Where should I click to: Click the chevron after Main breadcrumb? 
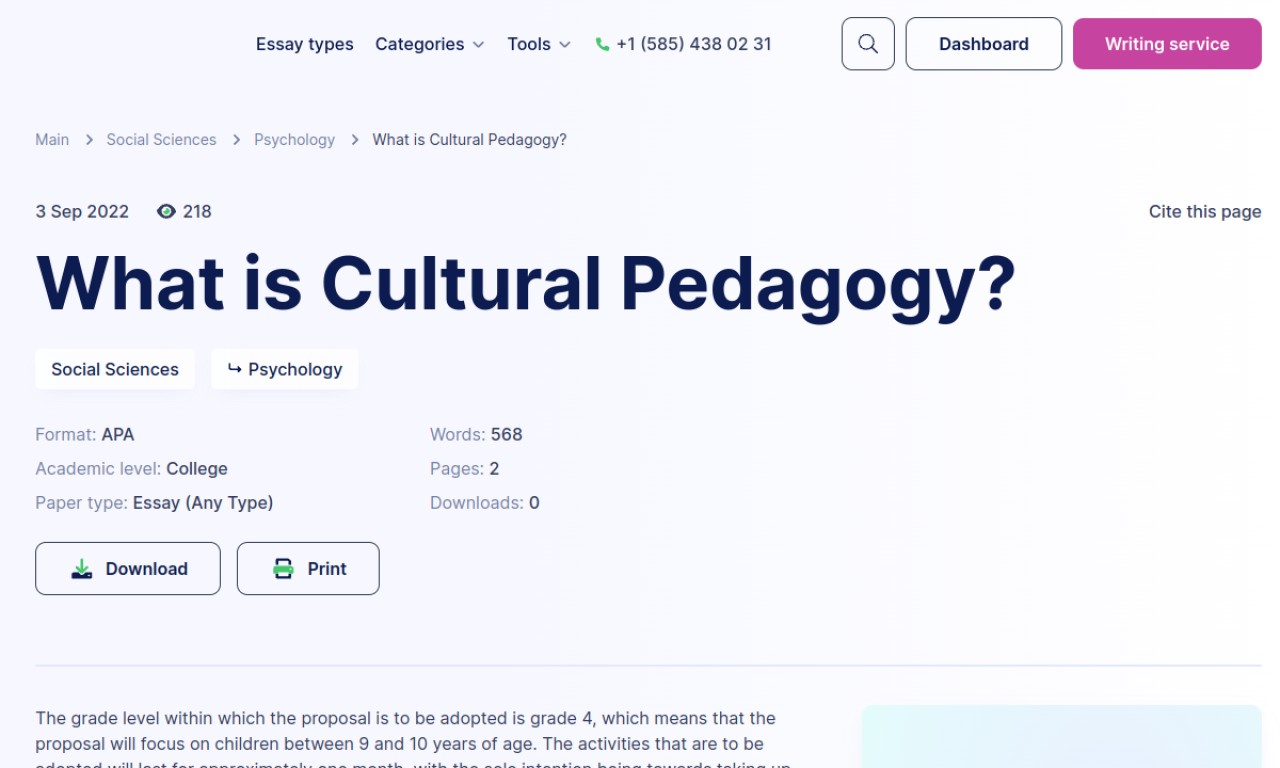coord(88,140)
